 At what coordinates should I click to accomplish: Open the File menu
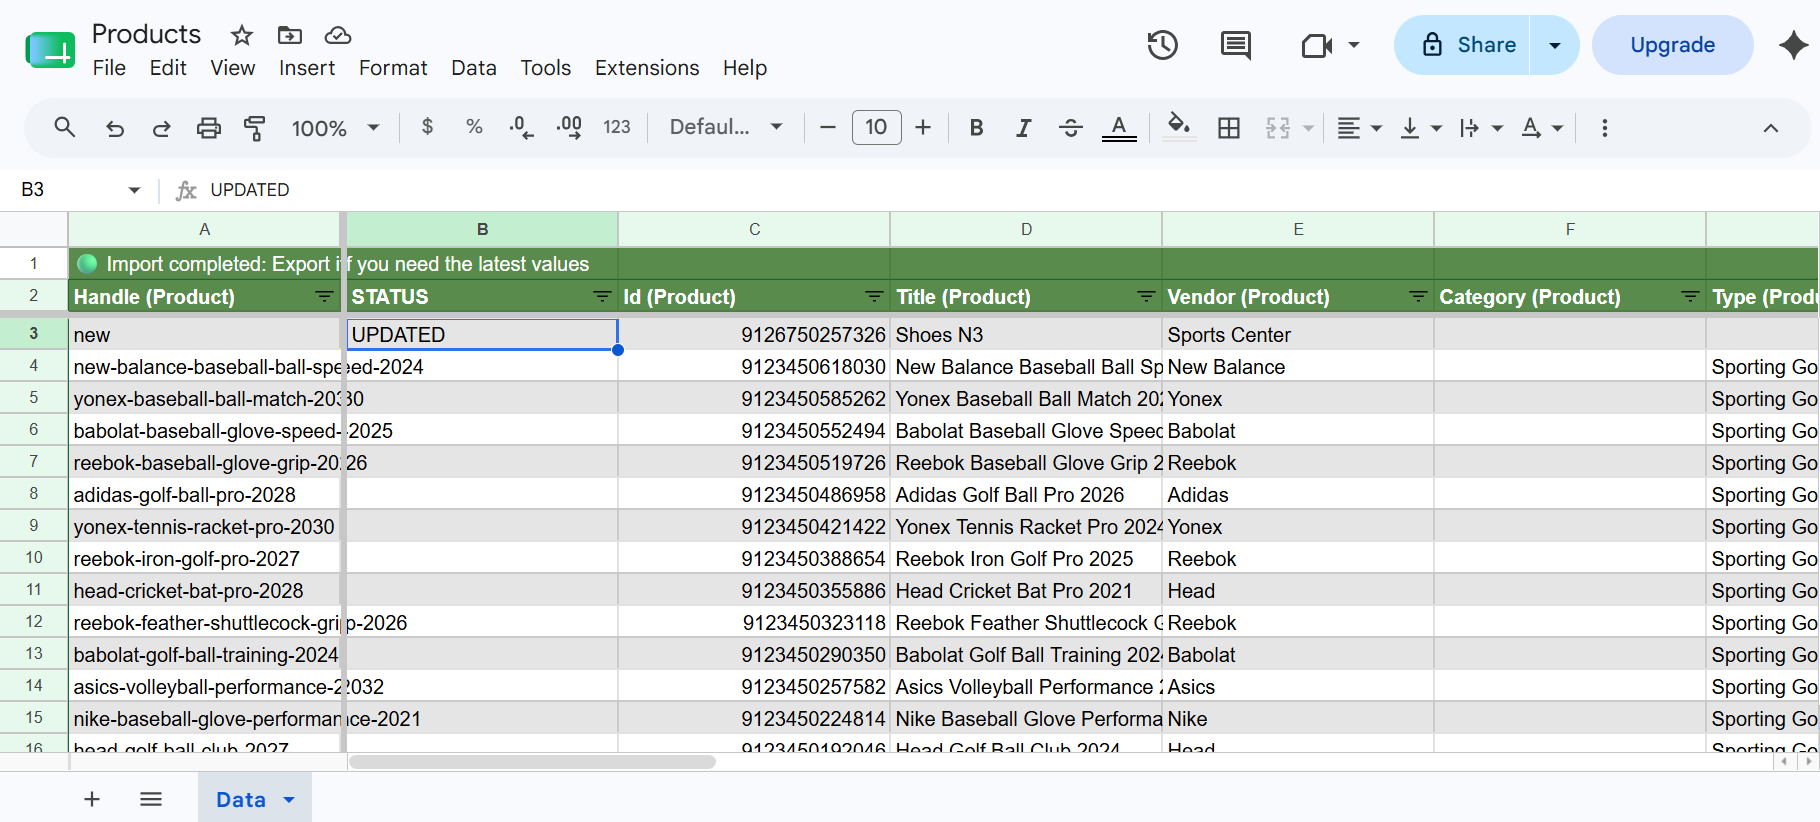point(109,68)
